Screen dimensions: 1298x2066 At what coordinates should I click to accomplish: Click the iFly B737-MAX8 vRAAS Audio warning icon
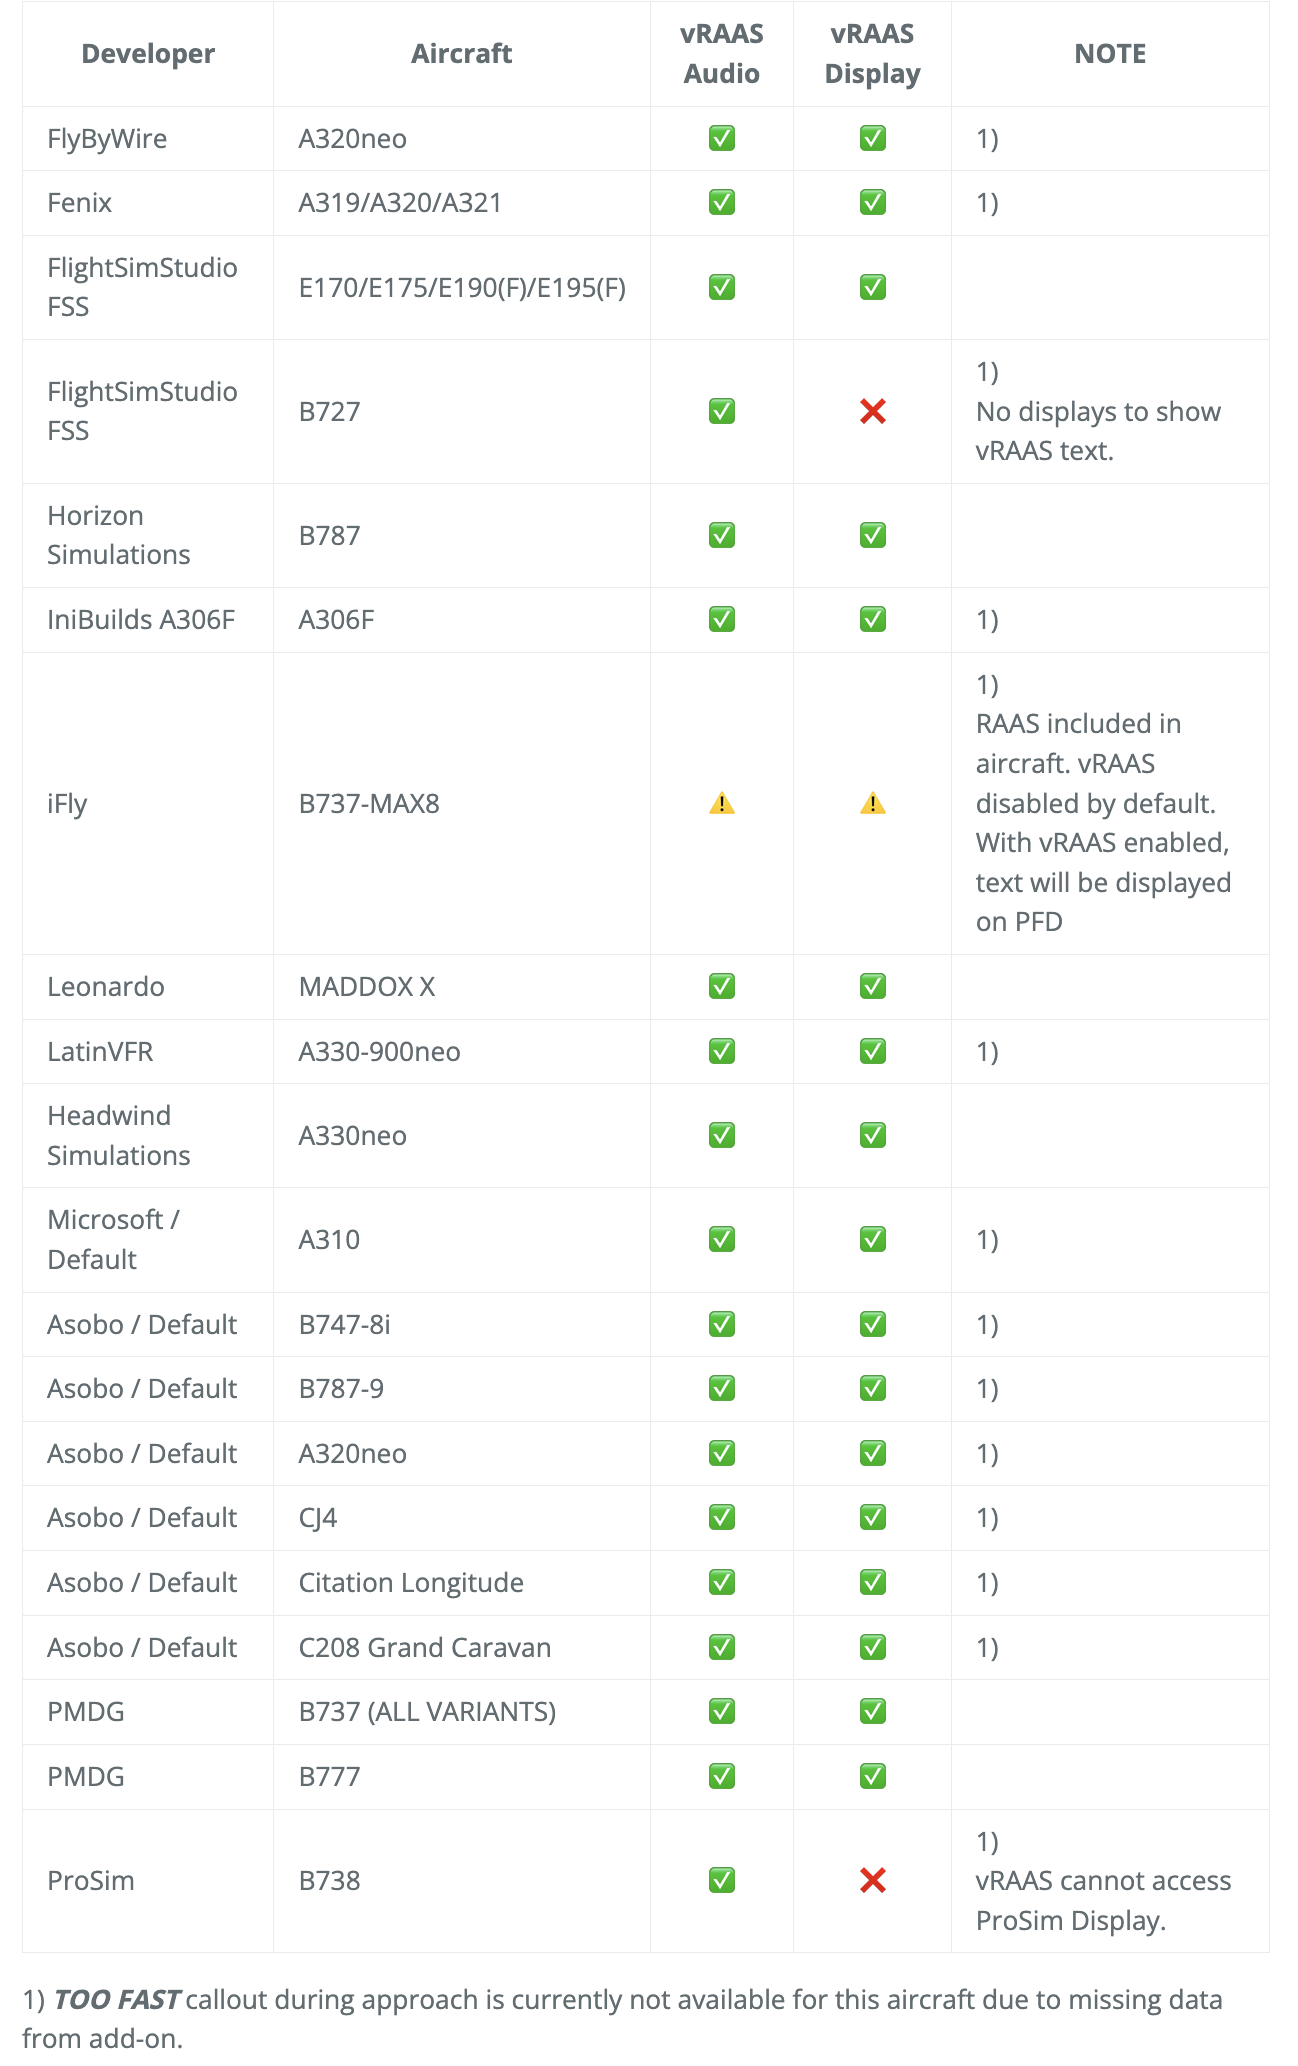[721, 803]
